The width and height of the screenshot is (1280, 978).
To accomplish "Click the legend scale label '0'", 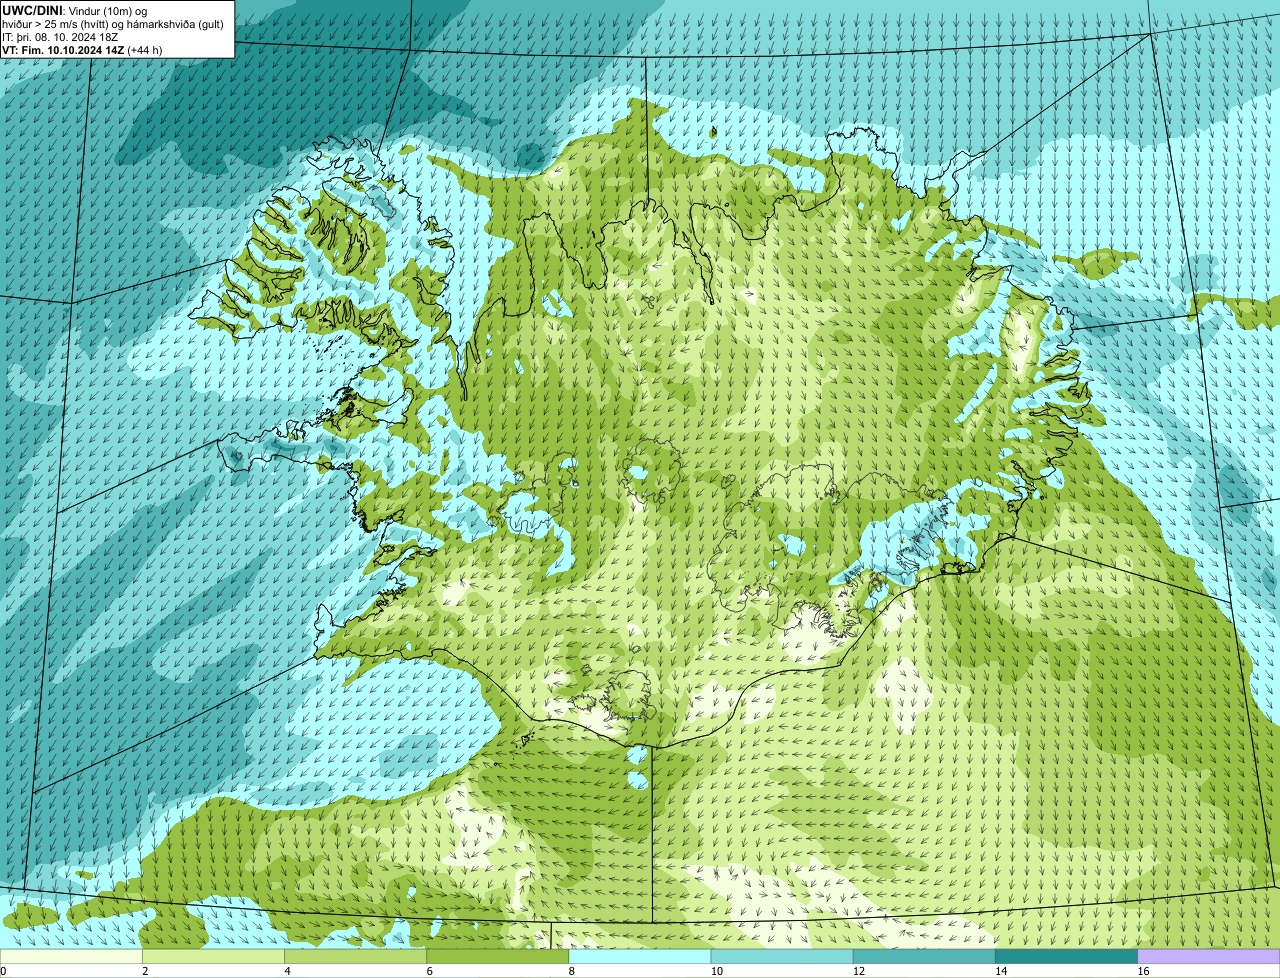I will 3,971.
